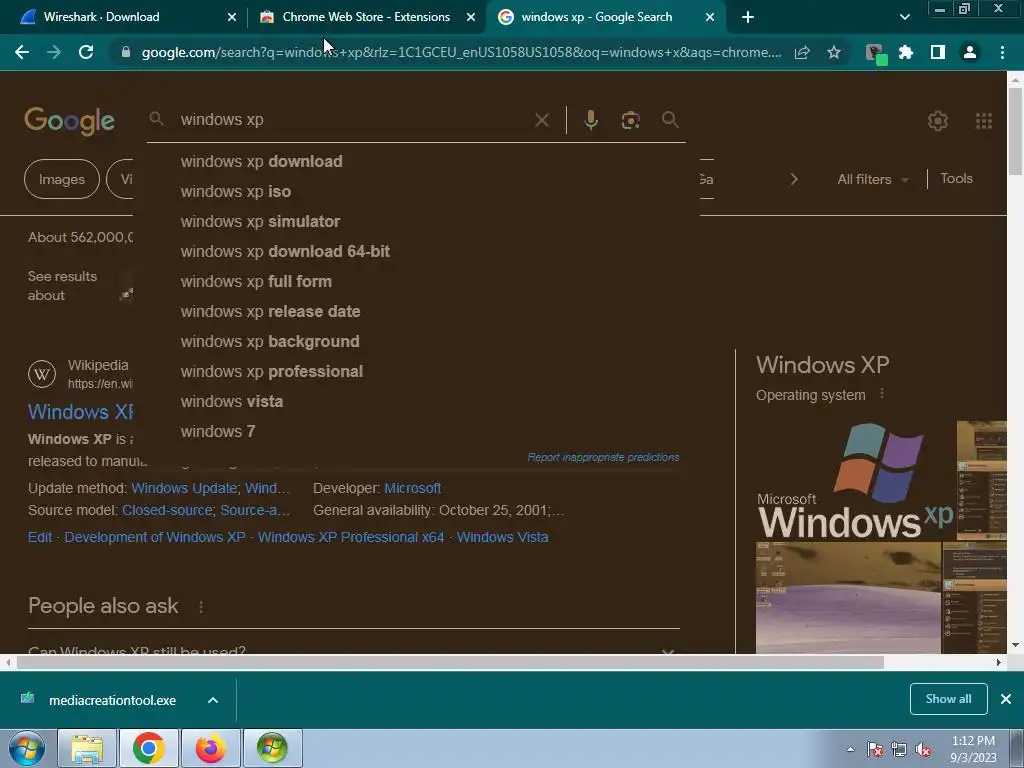
Task: Go forward with the browser arrow
Action: (x=54, y=52)
